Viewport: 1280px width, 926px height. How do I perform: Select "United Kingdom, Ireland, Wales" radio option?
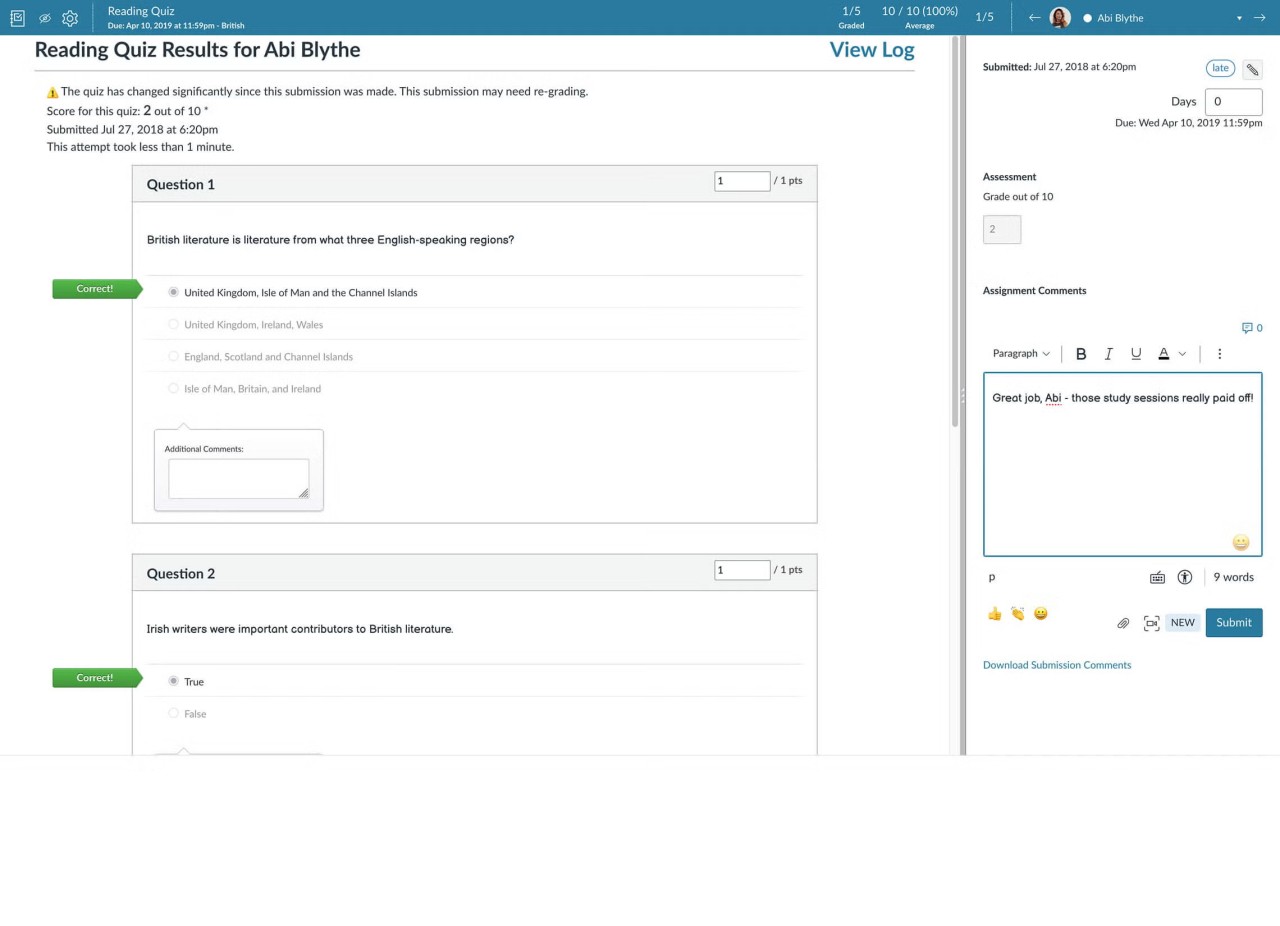pyautogui.click(x=174, y=324)
